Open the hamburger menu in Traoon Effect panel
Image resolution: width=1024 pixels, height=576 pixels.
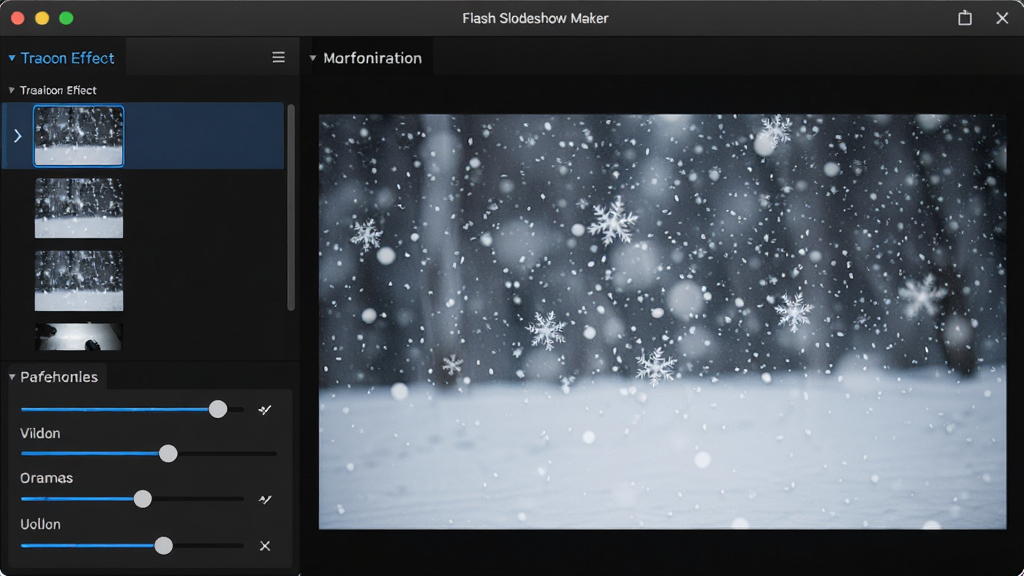tap(278, 57)
